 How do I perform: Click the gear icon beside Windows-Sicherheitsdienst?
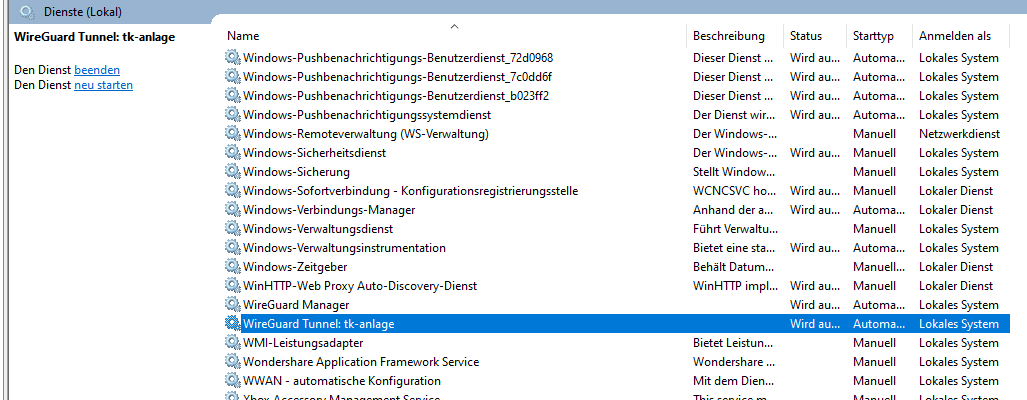coord(233,153)
